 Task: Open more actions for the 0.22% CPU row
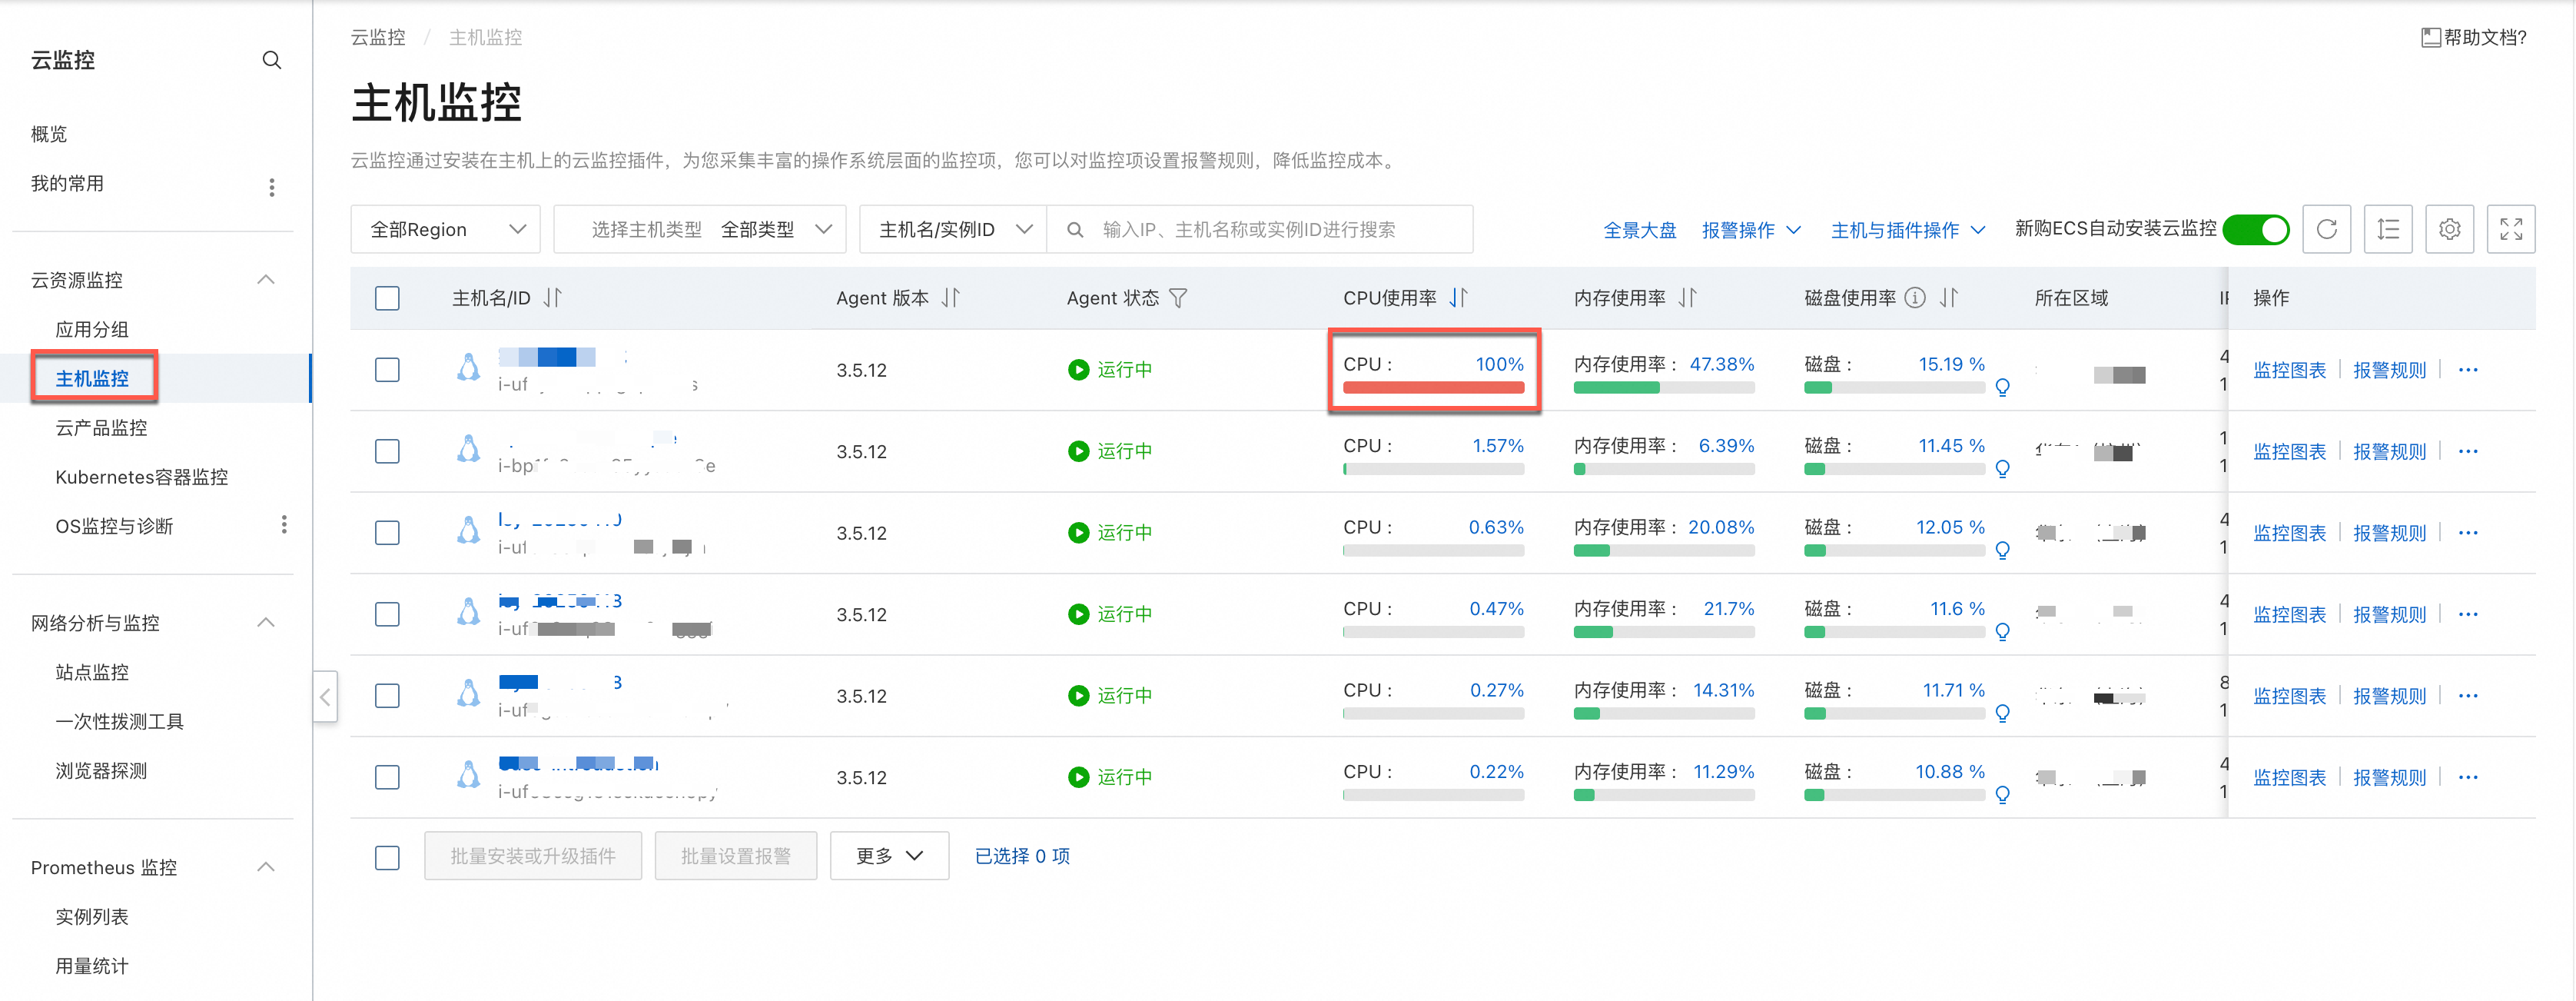tap(2468, 778)
